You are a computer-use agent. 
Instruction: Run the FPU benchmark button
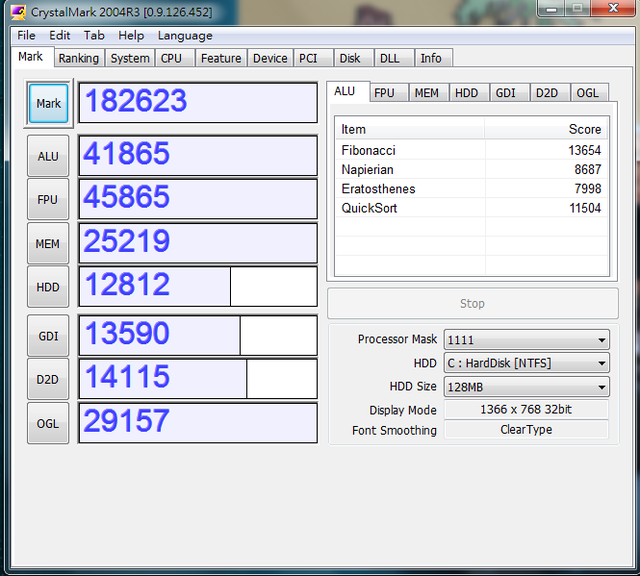[48, 200]
